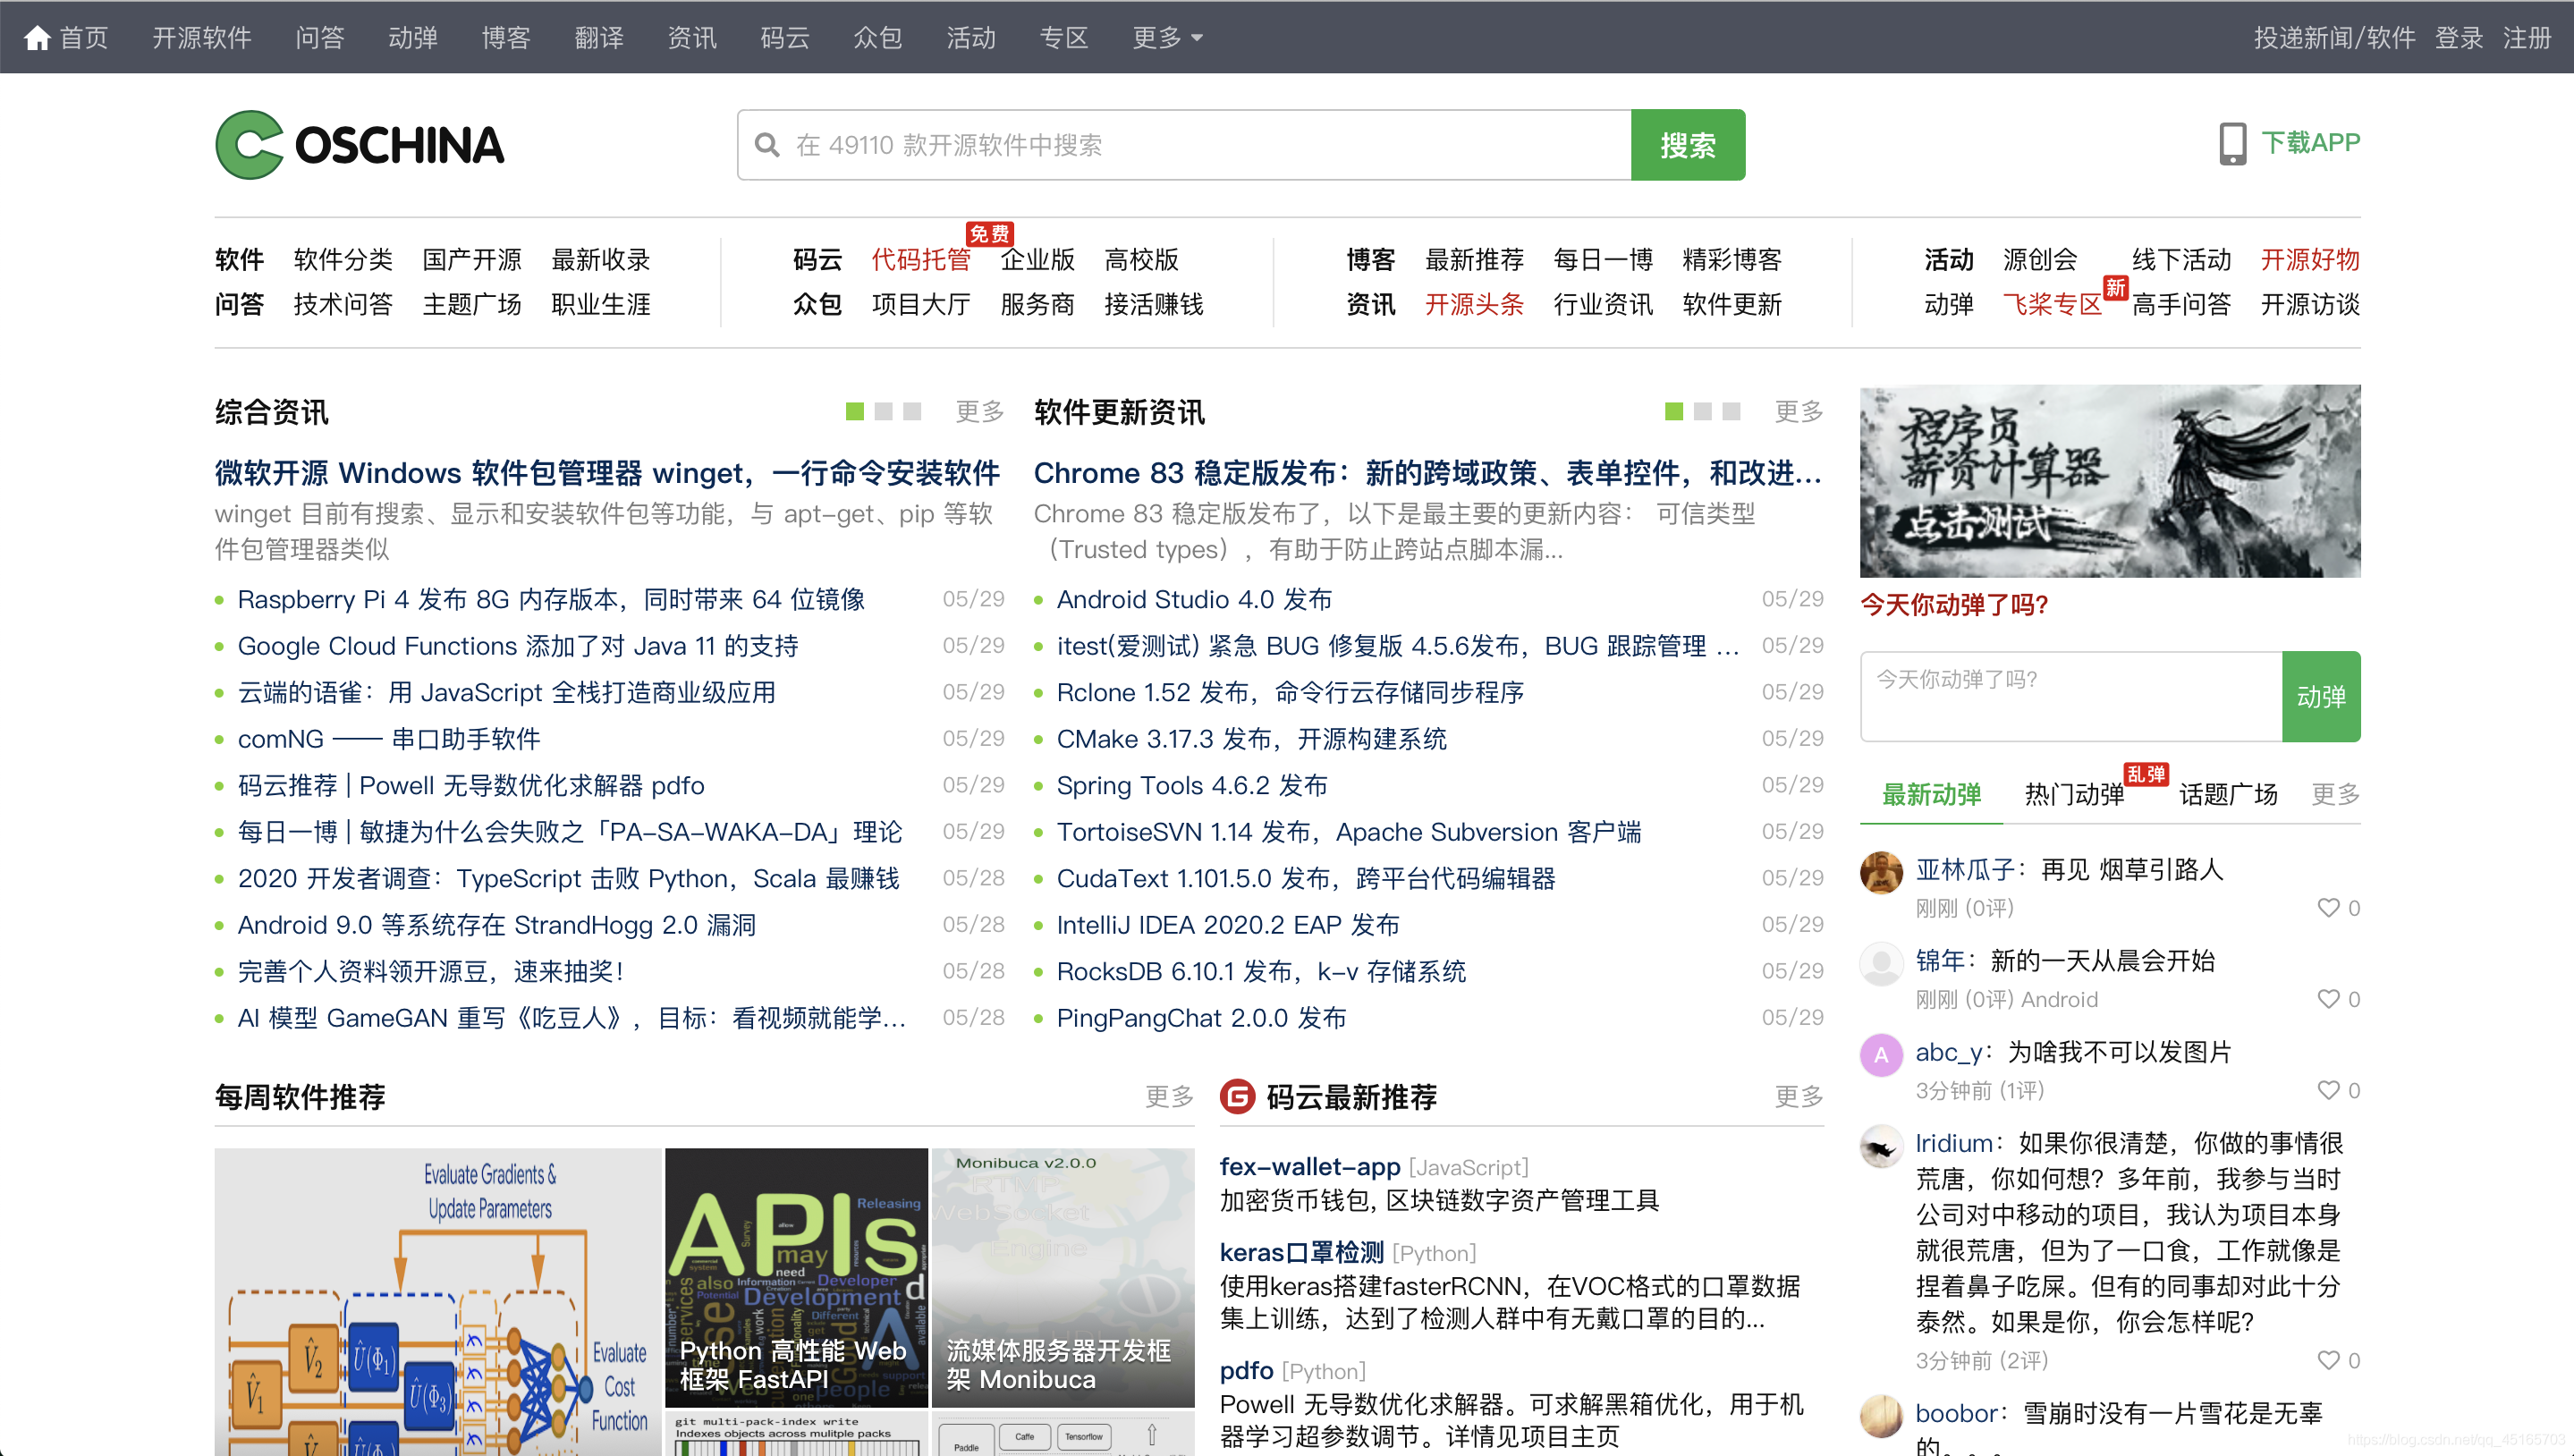Screen dimensions: 2574x1456
Task: Click the red 码云 G logo icon
Action: [1237, 1097]
